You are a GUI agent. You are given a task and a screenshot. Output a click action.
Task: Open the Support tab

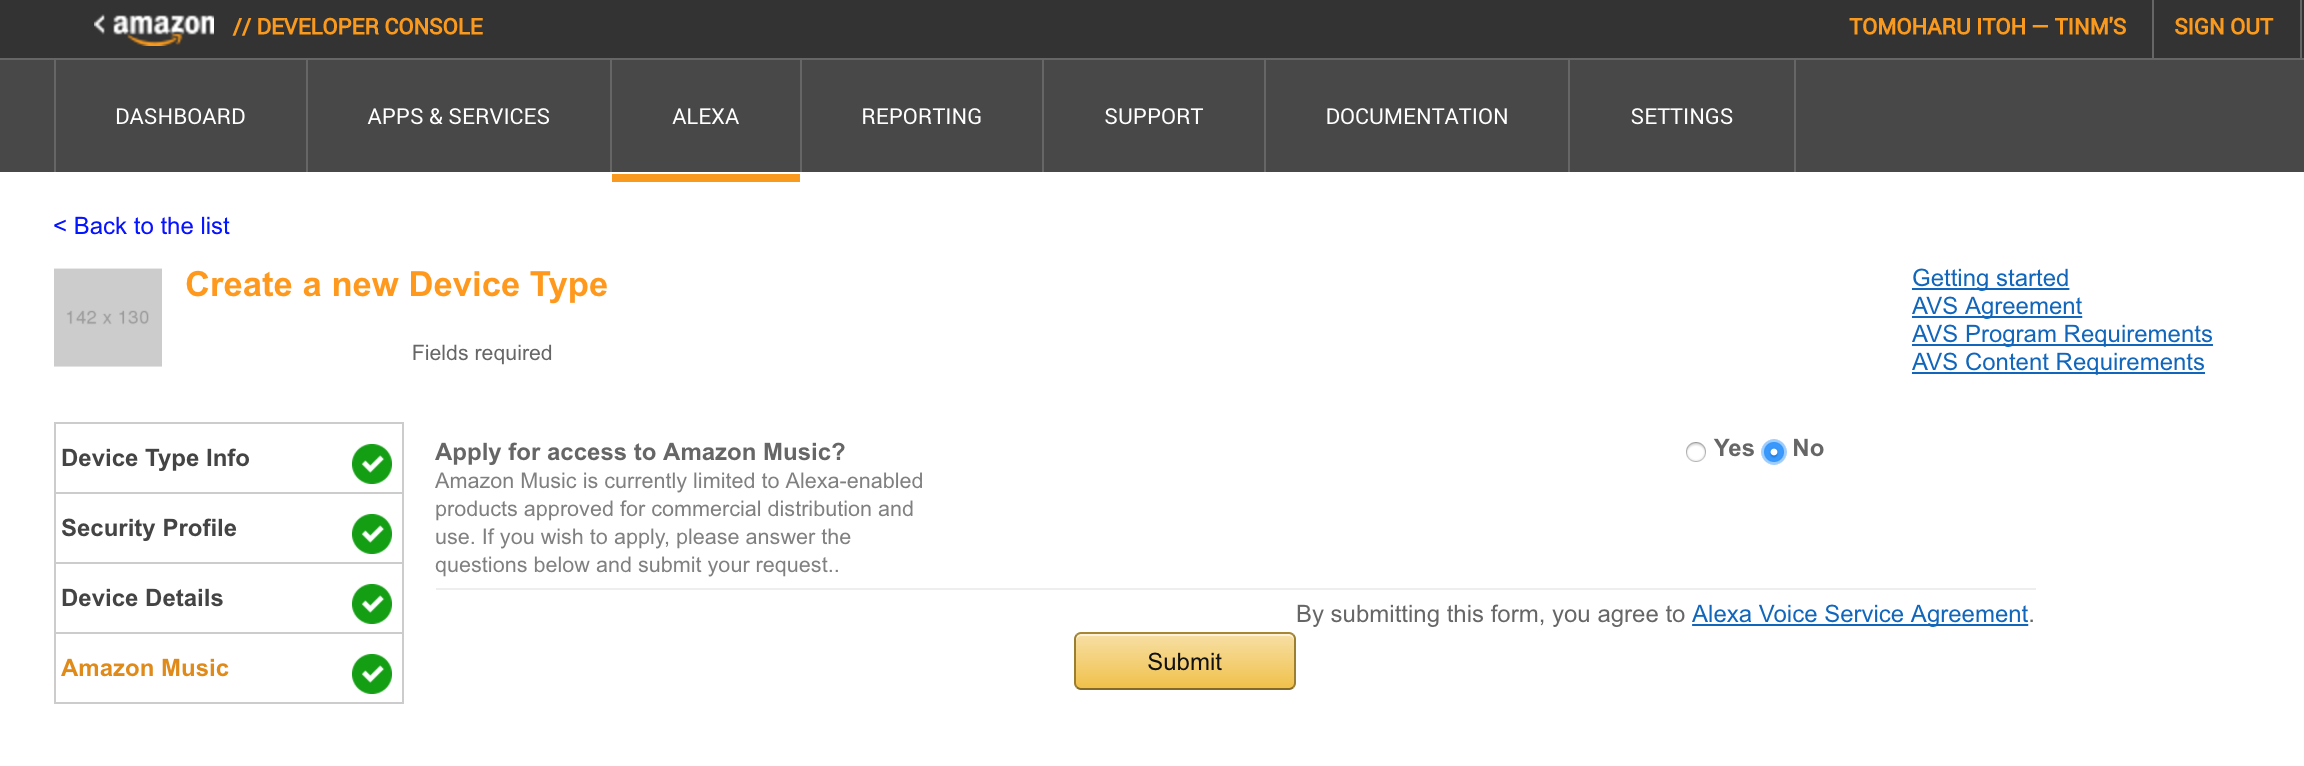pyautogui.click(x=1153, y=116)
